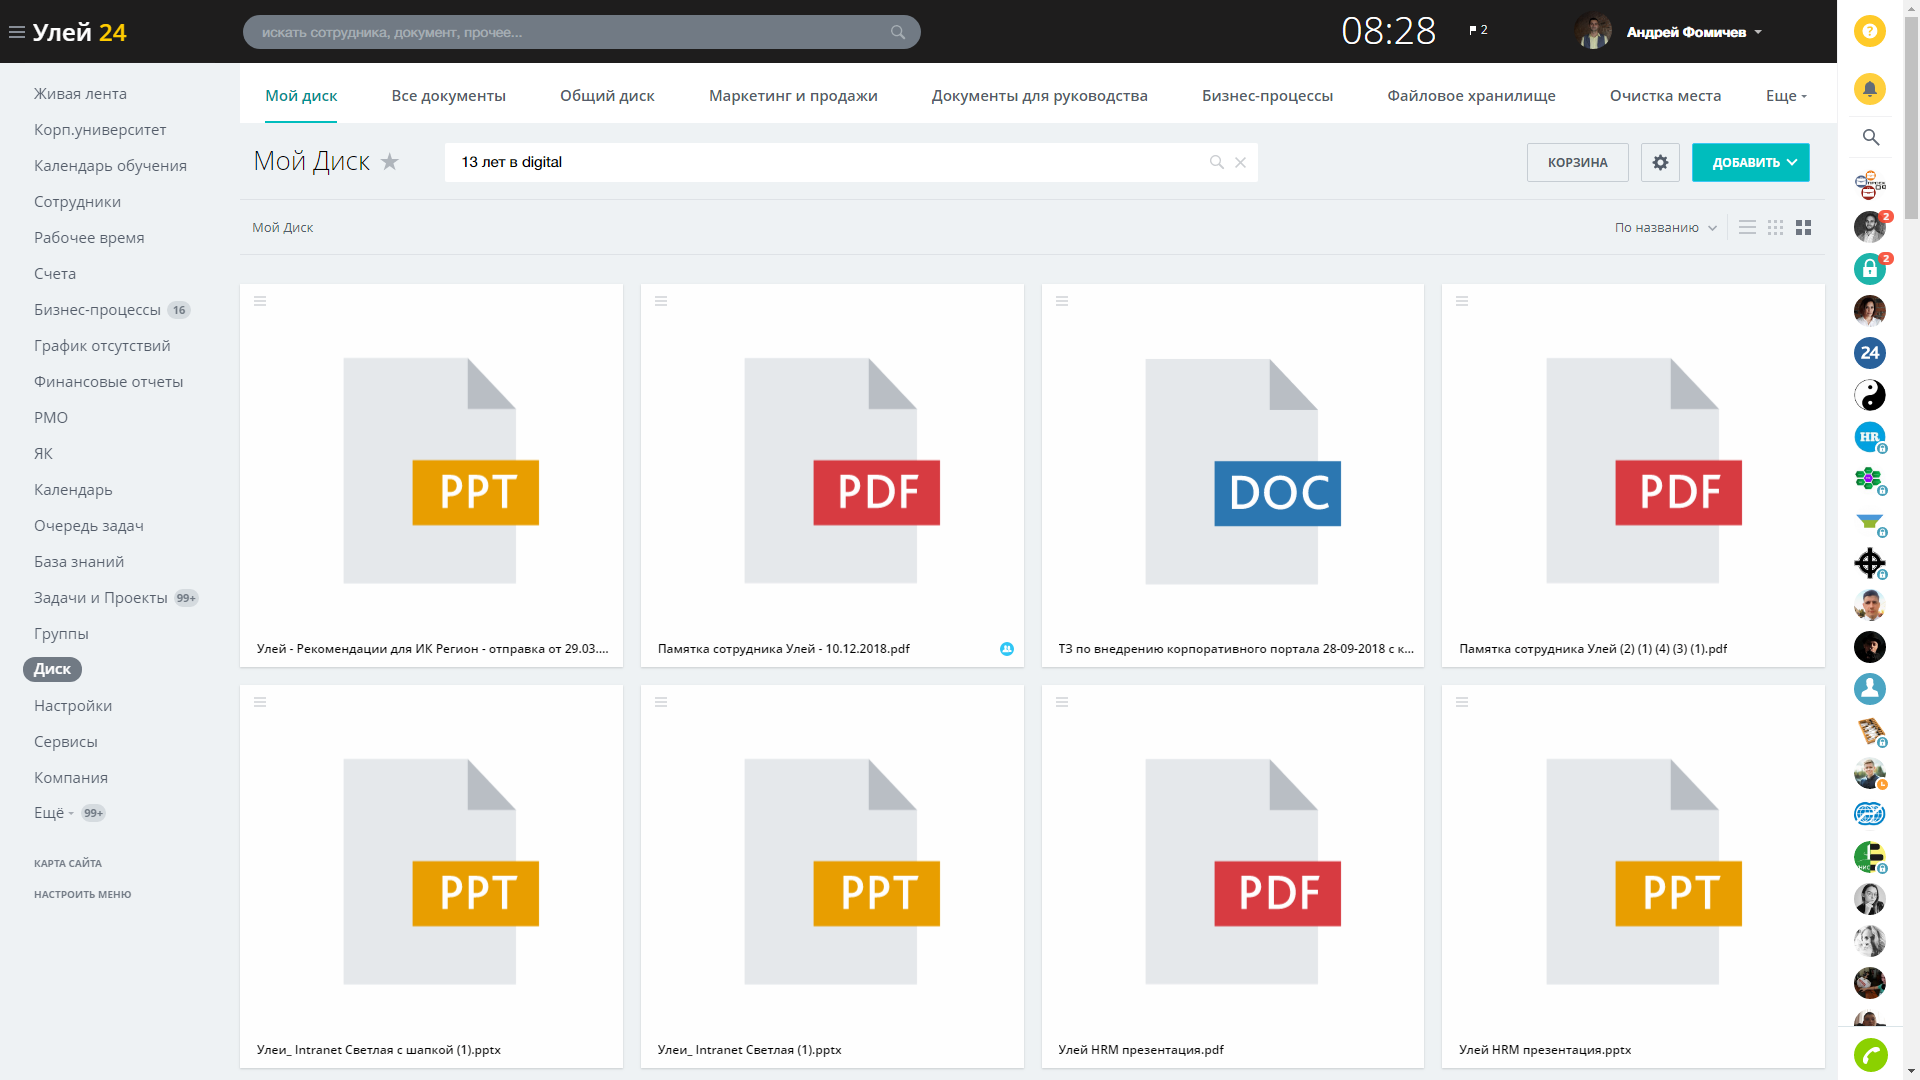
Task: Open КАРТА САЙТА link
Action: 68,863
